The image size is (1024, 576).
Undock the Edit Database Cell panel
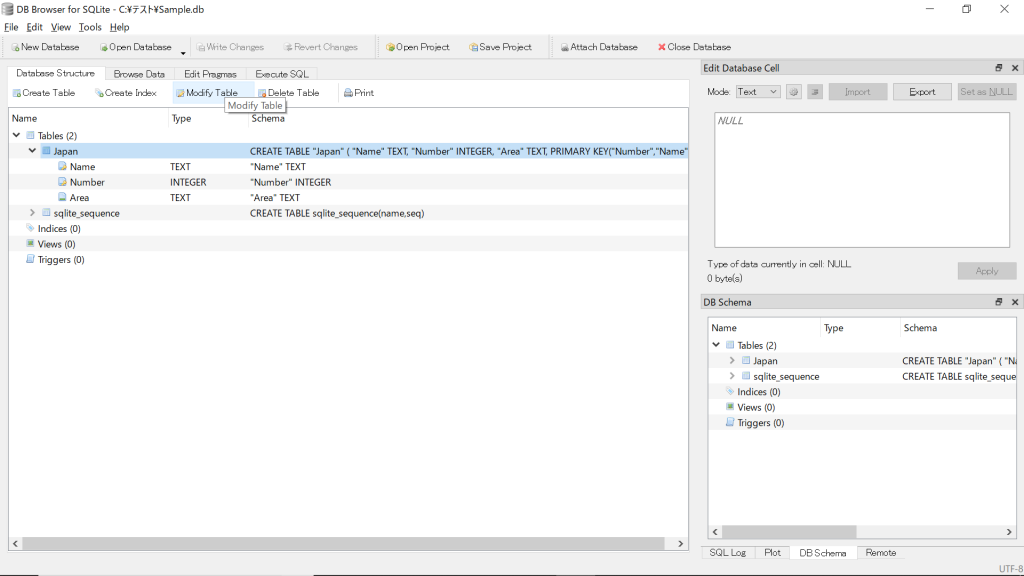pos(999,68)
